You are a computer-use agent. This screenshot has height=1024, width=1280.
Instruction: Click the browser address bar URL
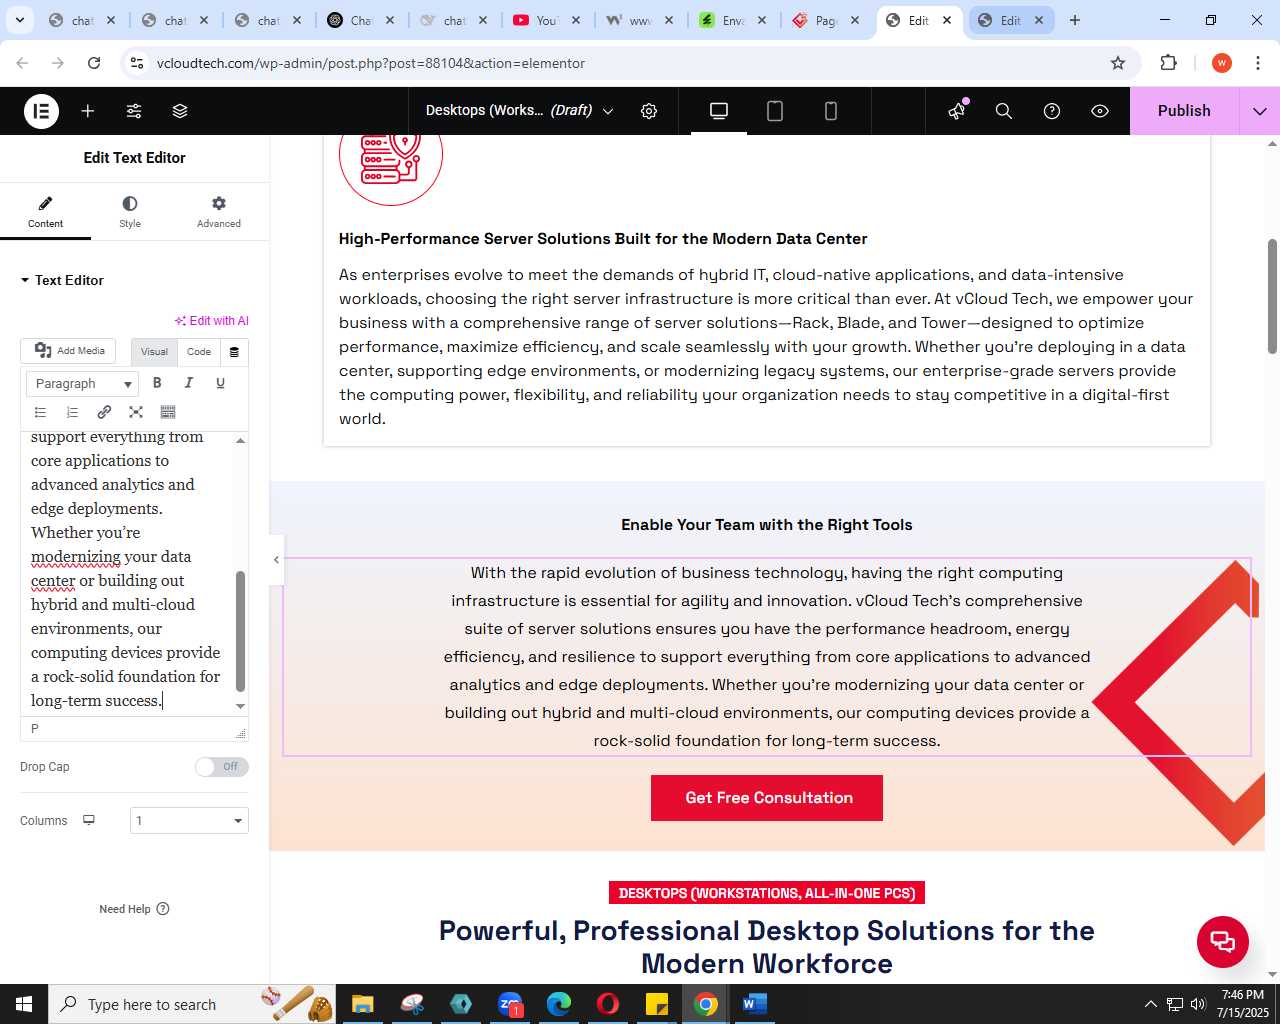(371, 63)
